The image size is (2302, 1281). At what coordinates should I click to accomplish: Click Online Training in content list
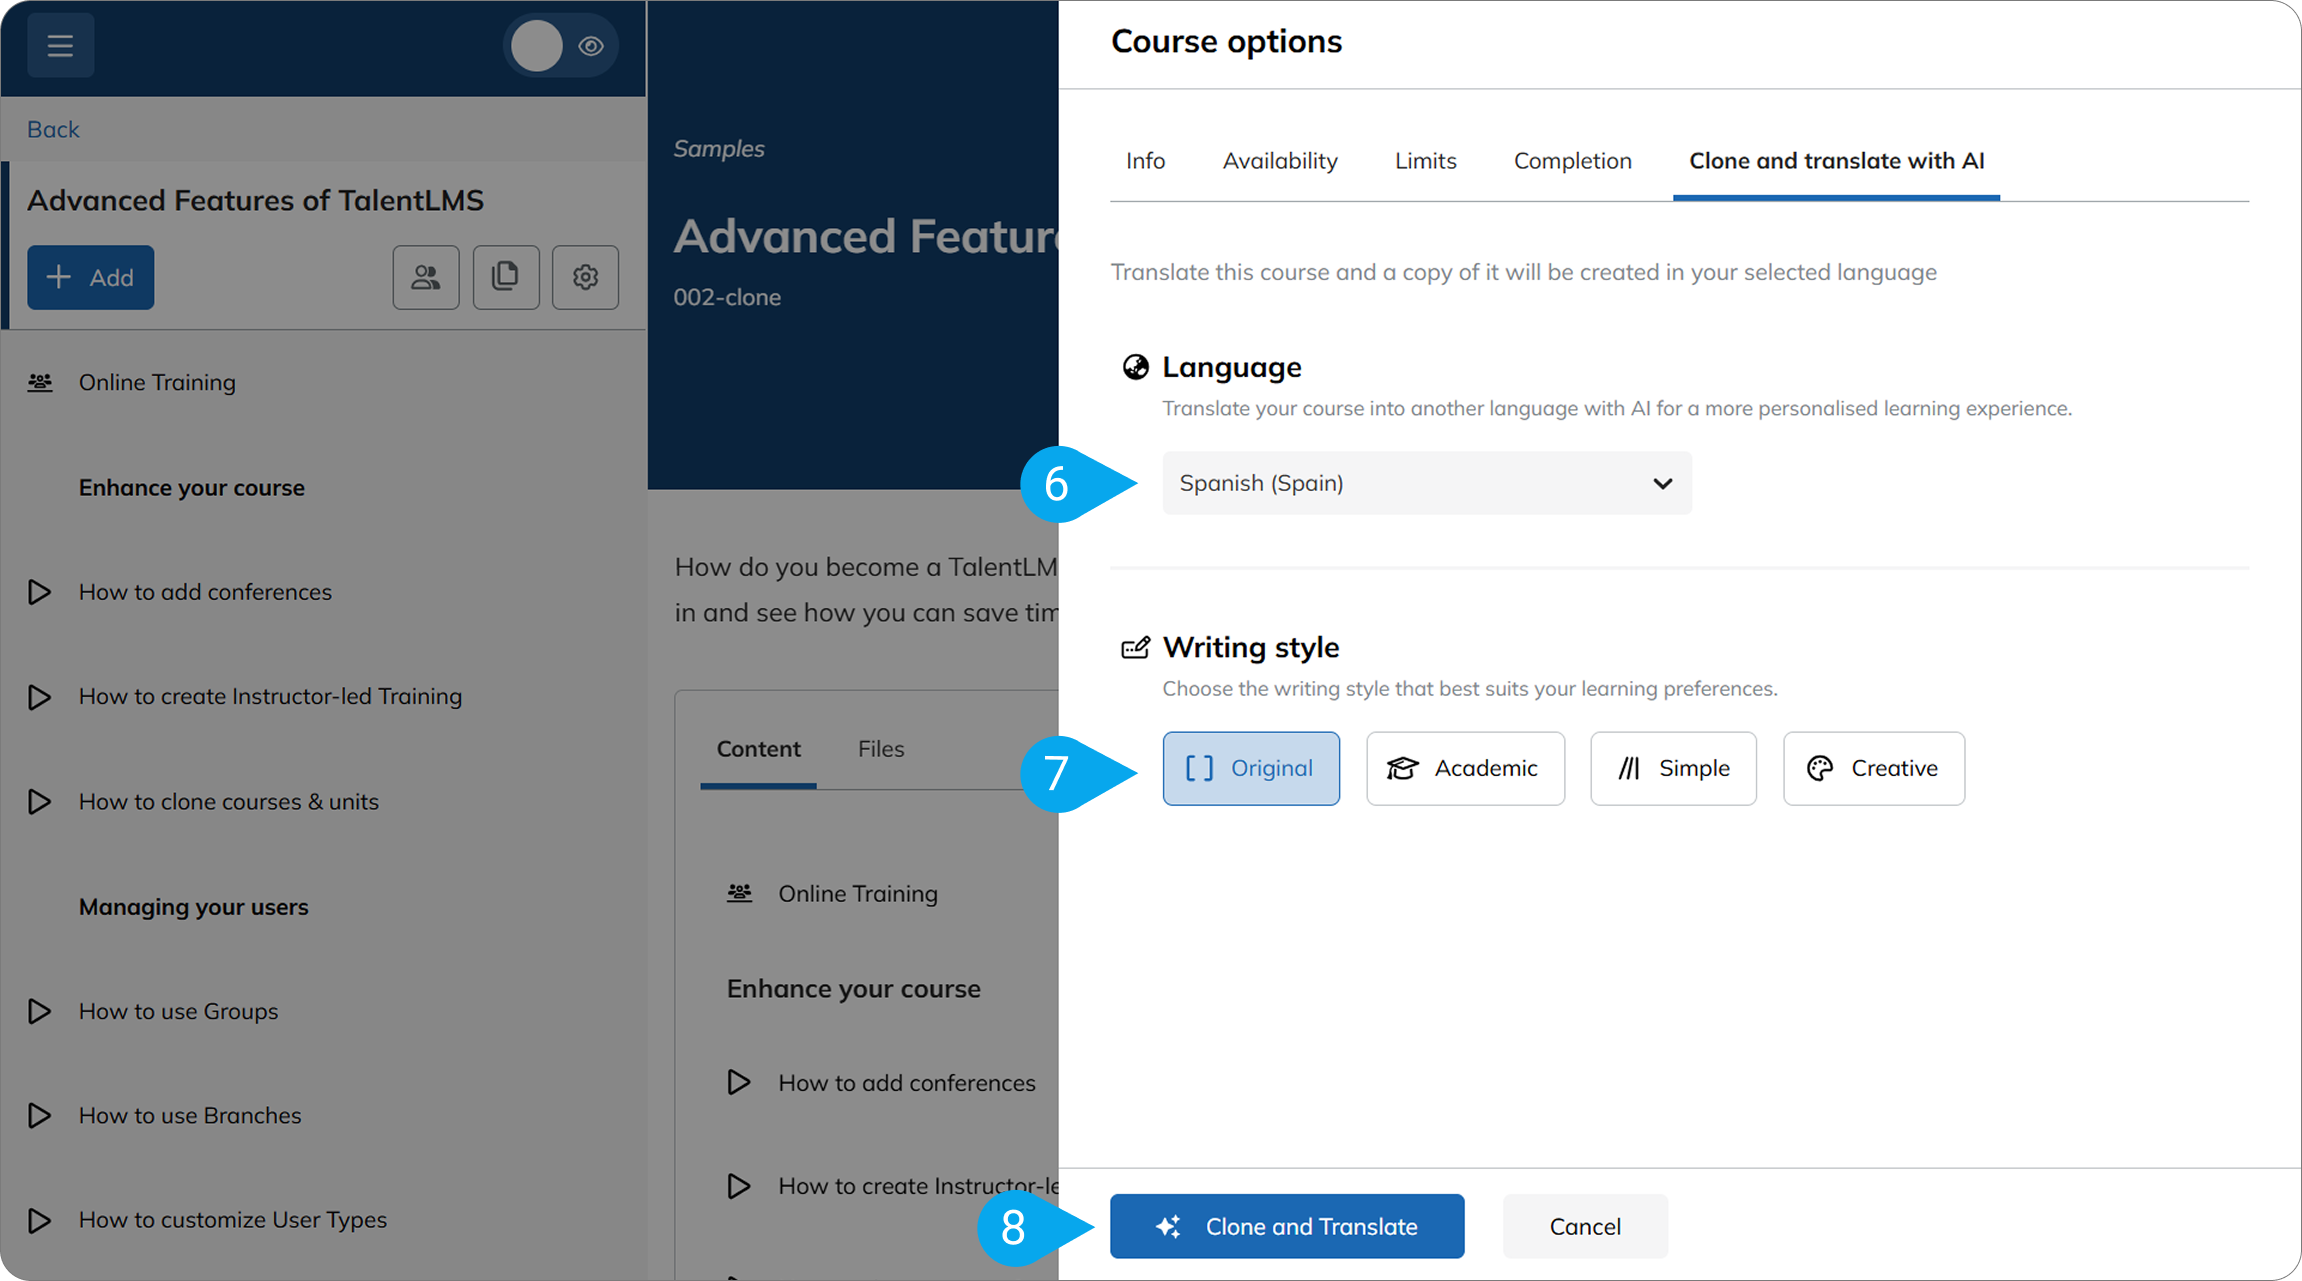click(858, 894)
